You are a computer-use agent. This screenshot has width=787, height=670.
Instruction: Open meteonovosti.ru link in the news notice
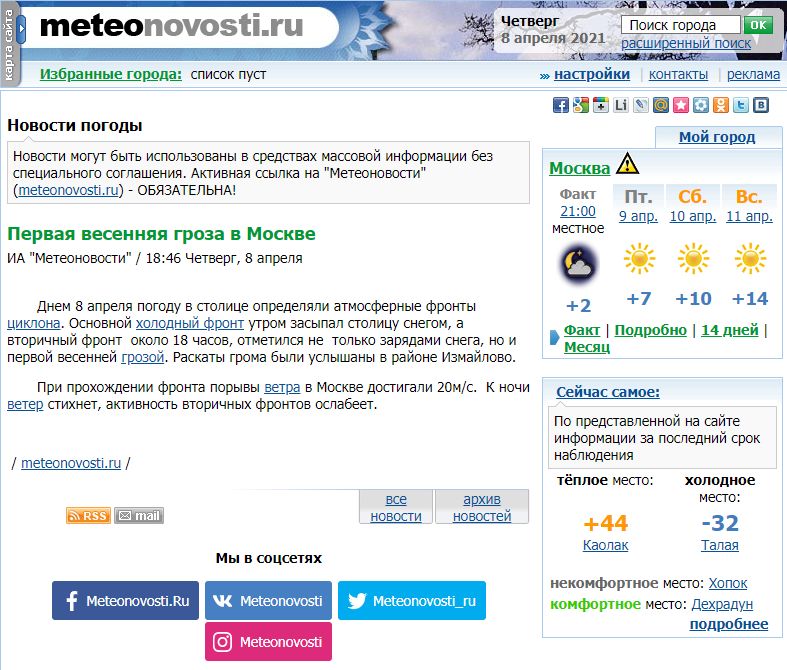point(68,190)
